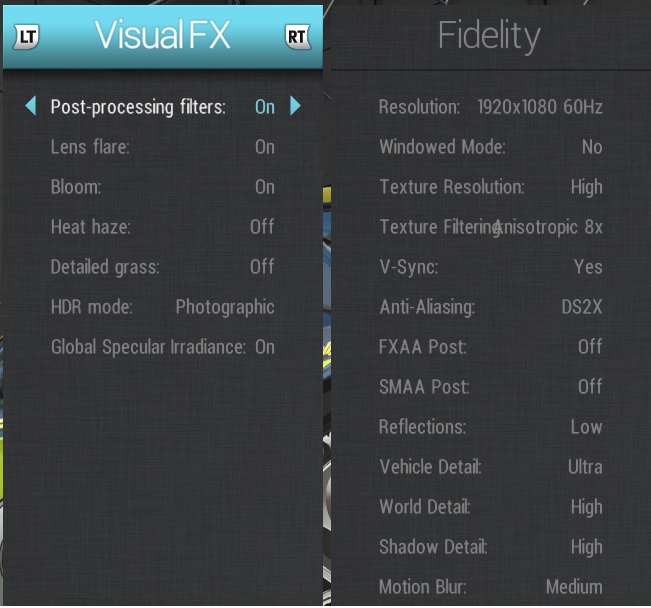Image resolution: width=651 pixels, height=608 pixels.
Task: Select the Visual FX tab header
Action: pyautogui.click(x=162, y=36)
